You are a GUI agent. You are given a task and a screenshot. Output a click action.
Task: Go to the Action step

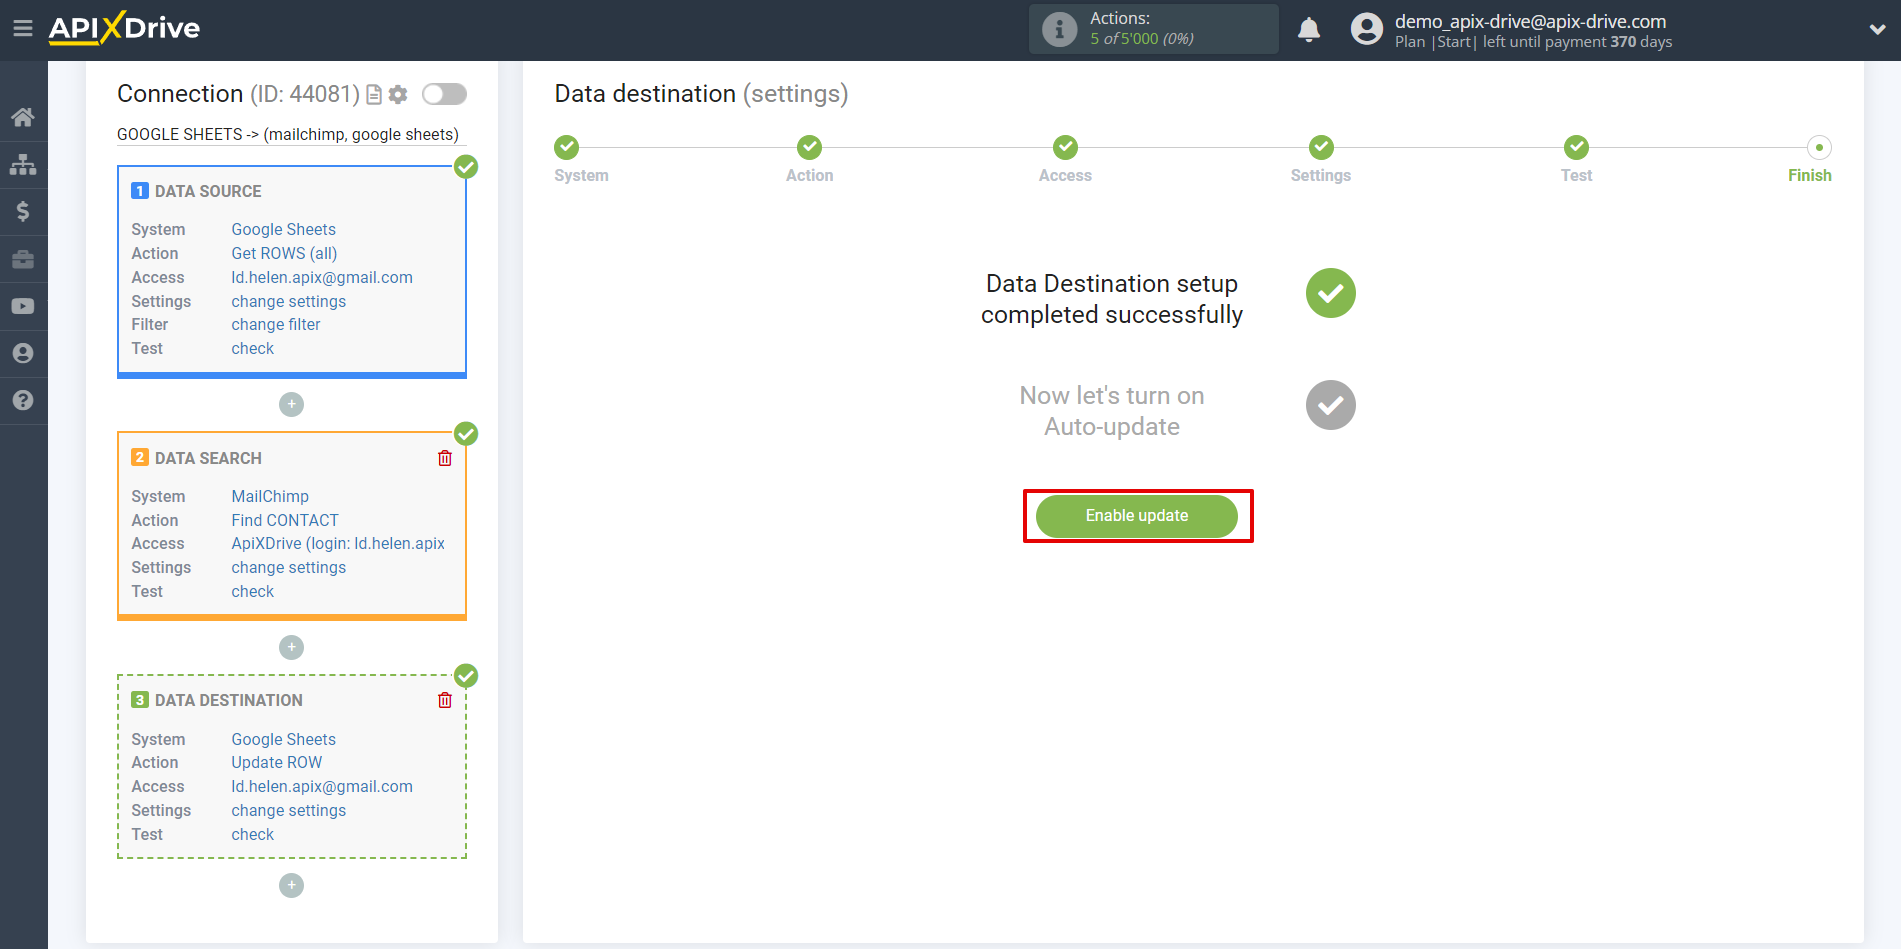809,148
